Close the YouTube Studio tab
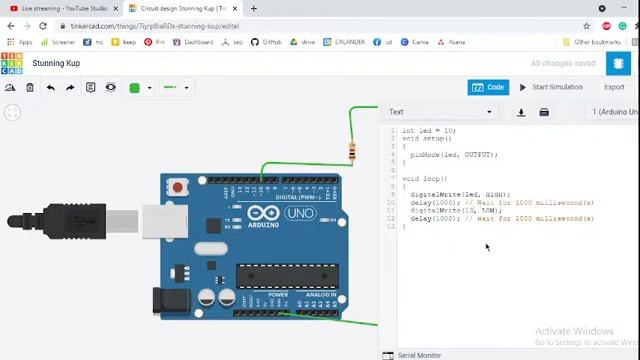640x360 pixels. [x=116, y=9]
